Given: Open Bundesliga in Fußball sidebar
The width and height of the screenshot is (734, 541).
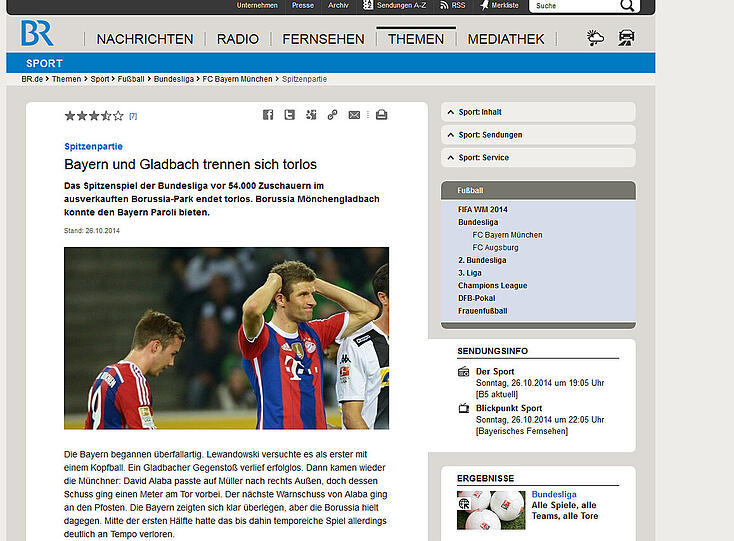Looking at the screenshot, I should coord(478,222).
